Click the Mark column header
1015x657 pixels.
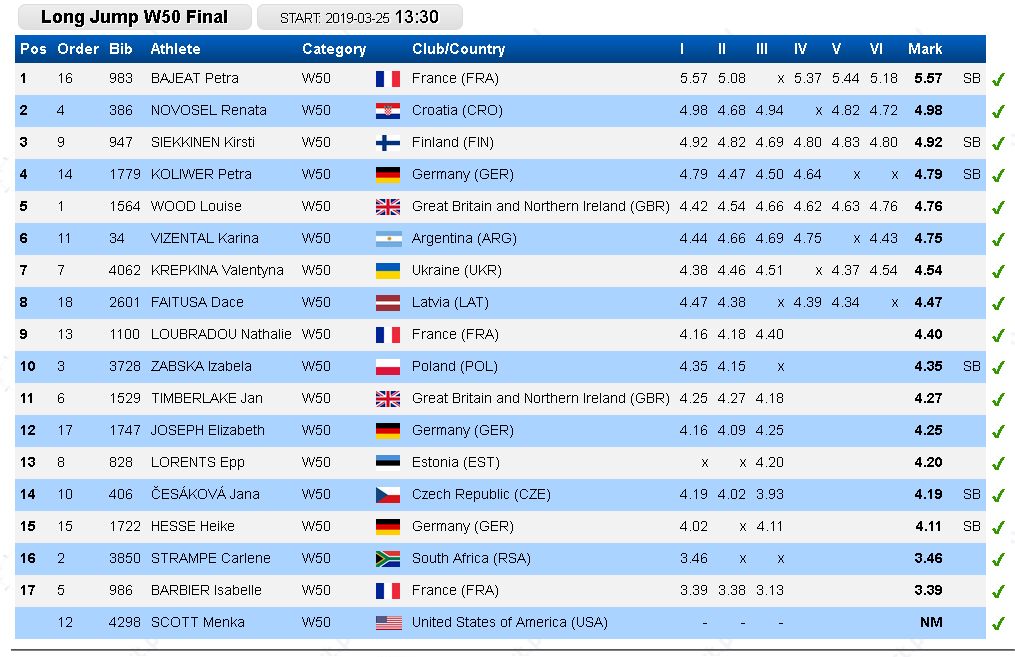[x=924, y=49]
